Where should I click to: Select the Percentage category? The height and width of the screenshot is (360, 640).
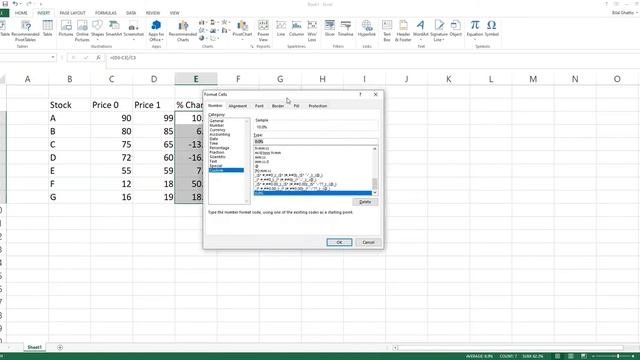tap(220, 148)
